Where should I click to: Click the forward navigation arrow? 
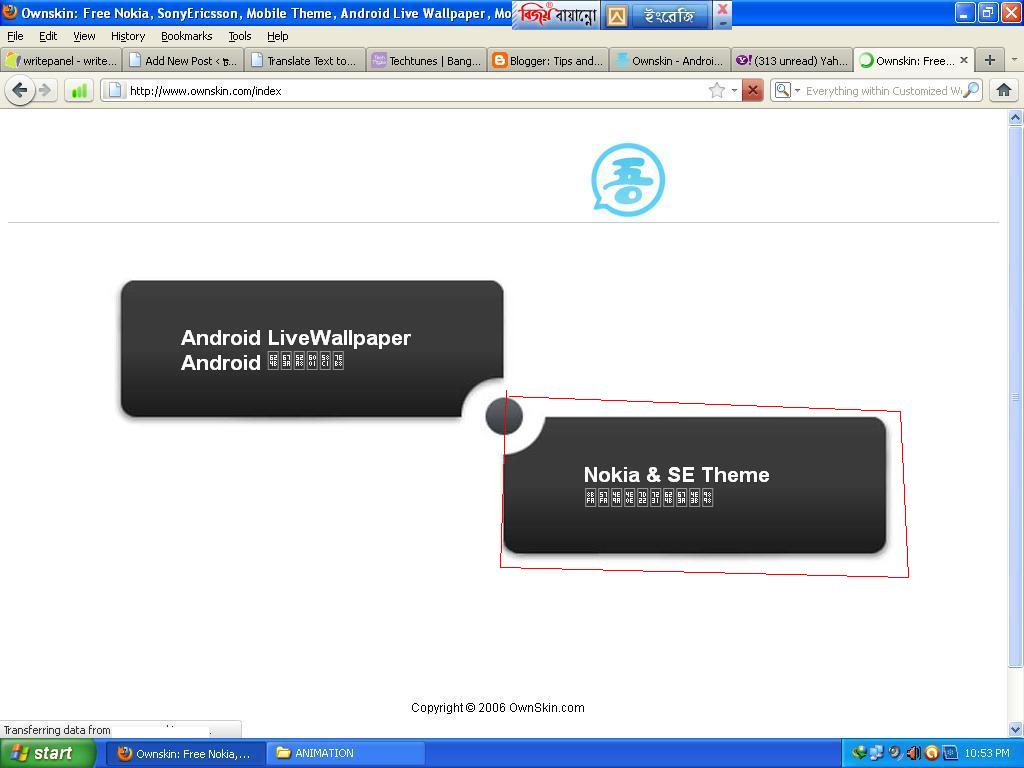[45, 90]
